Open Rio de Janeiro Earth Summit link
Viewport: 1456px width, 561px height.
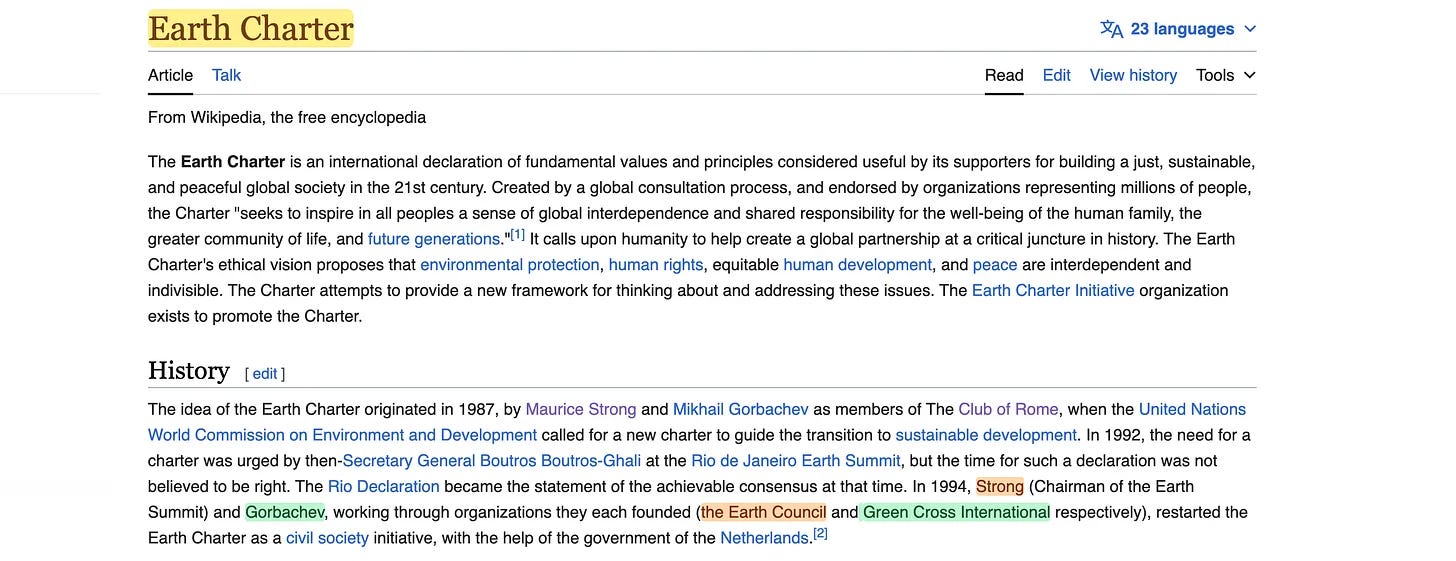click(796, 461)
